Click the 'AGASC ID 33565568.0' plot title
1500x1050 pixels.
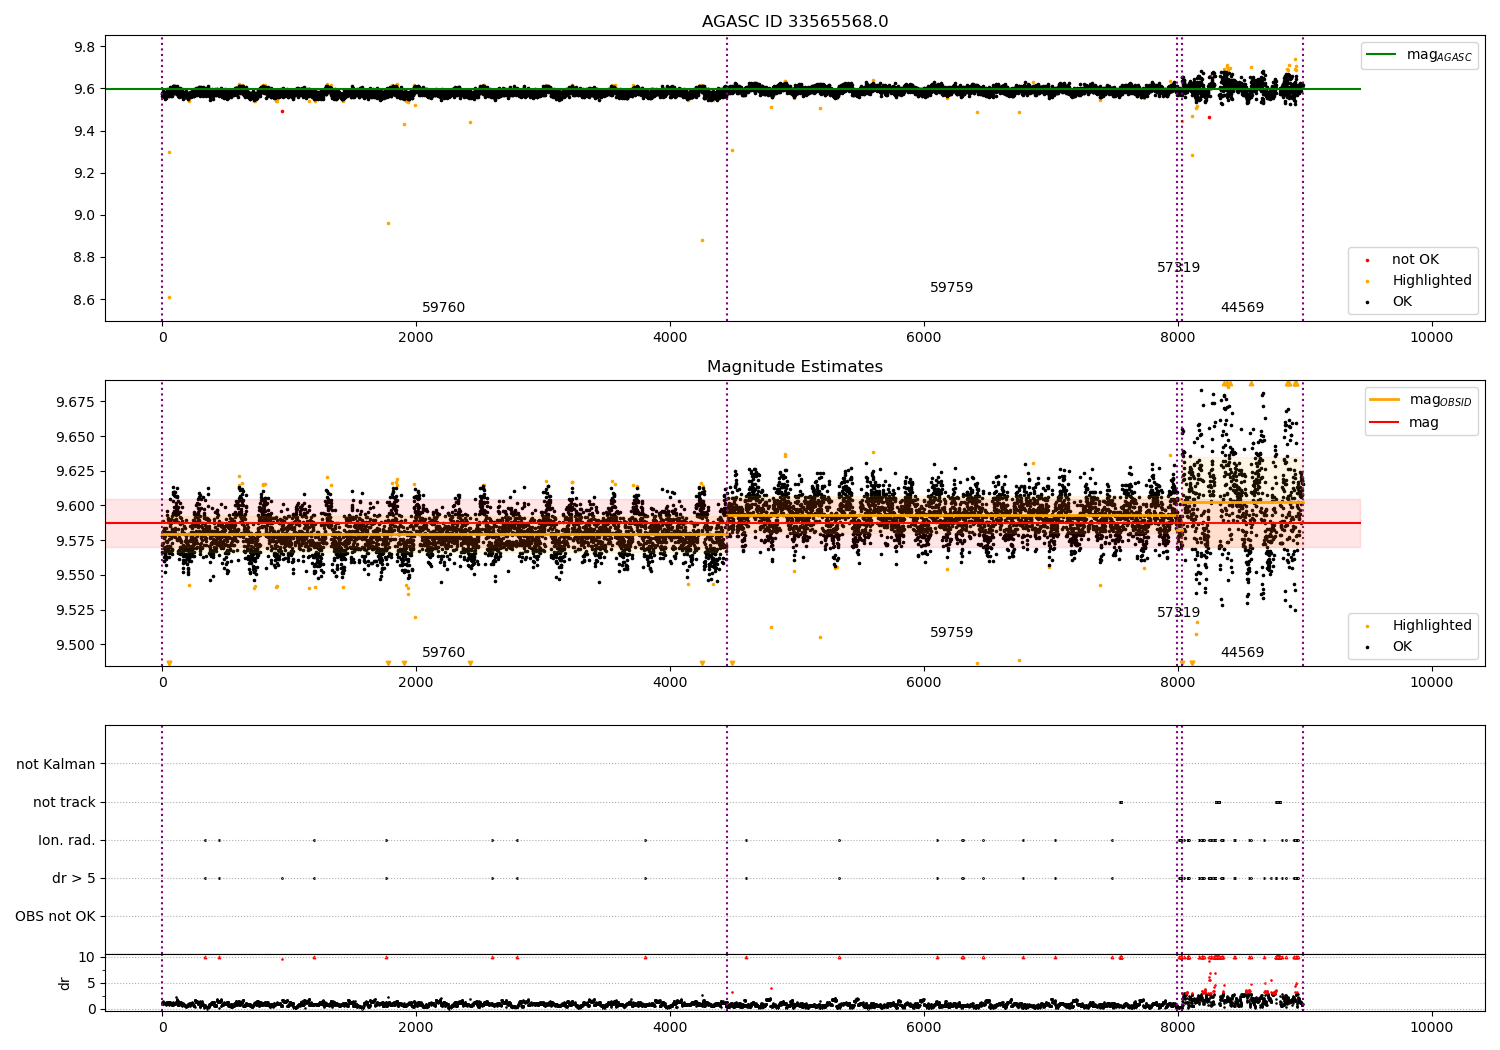tap(795, 22)
